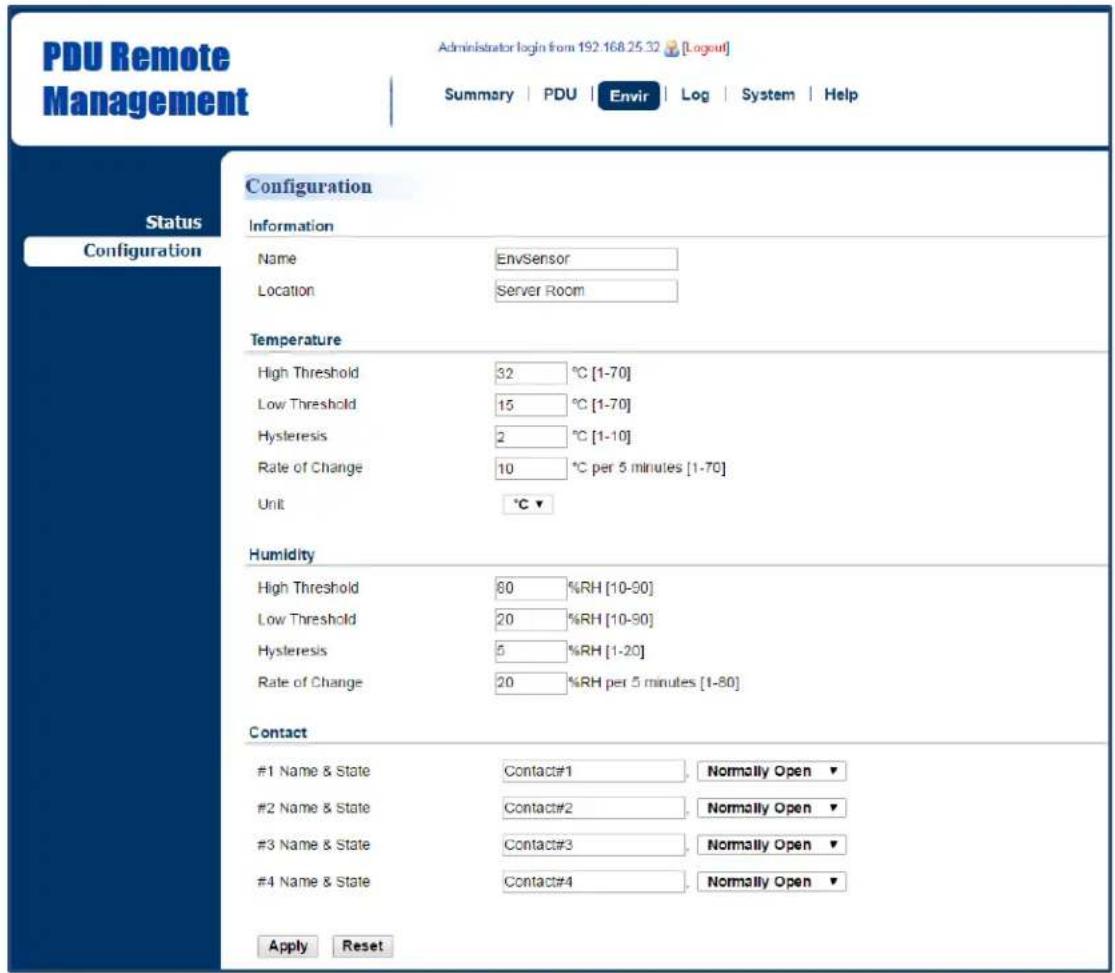Go to the System tab
This screenshot has height=973, width=1115.
click(768, 95)
